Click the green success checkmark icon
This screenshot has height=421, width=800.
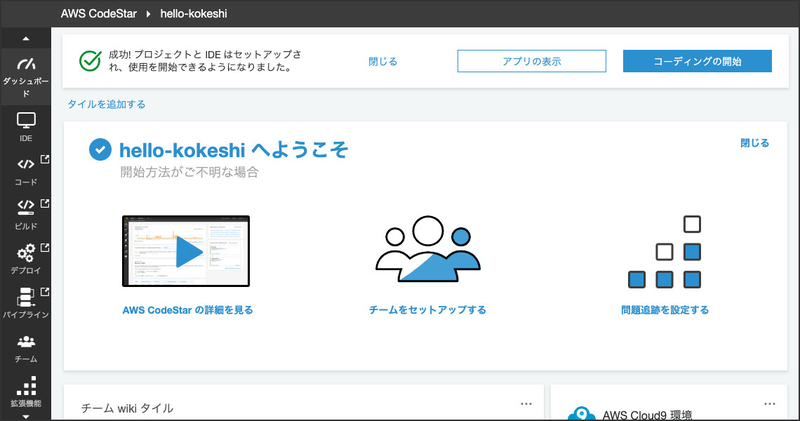point(90,61)
